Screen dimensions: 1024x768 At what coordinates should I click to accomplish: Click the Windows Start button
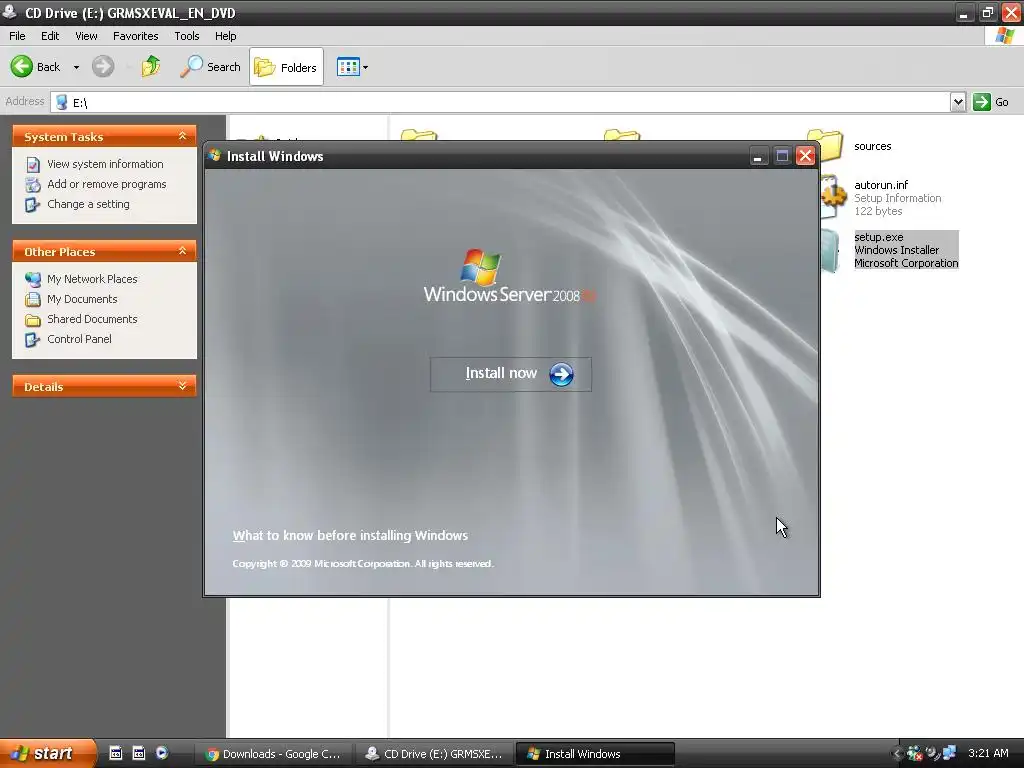tap(47, 753)
